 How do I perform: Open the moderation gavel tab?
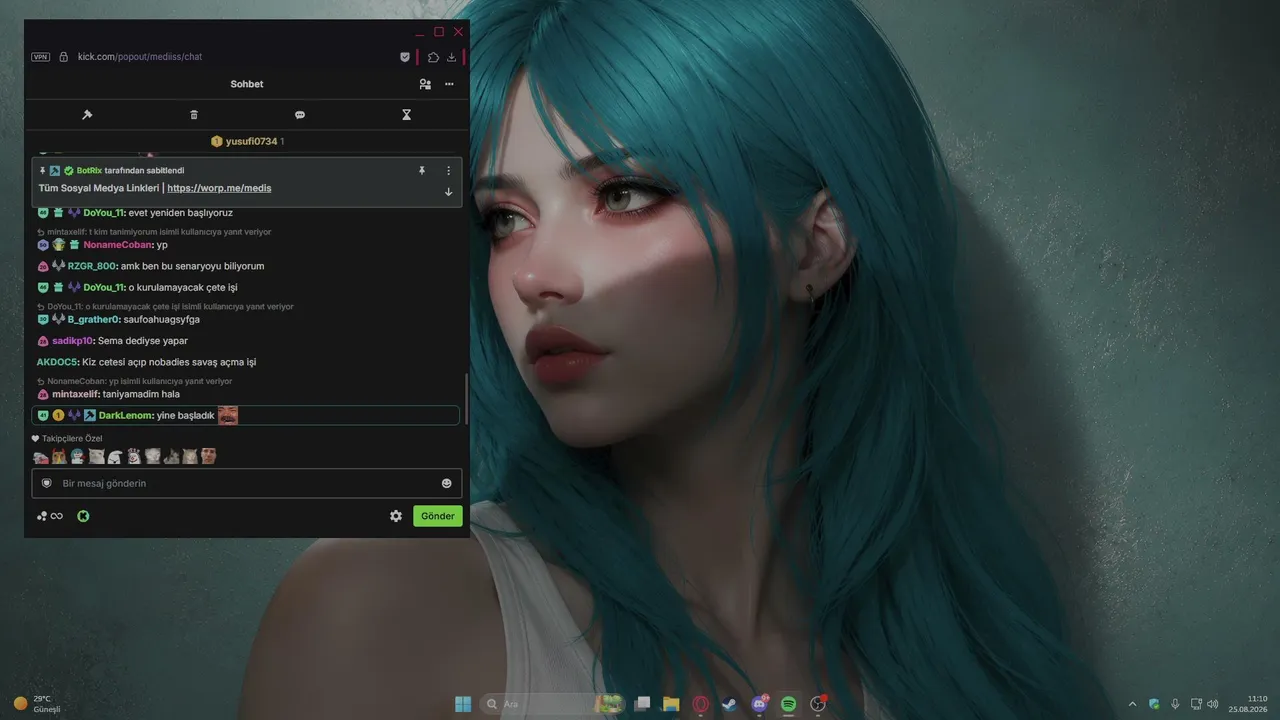tap(87, 115)
